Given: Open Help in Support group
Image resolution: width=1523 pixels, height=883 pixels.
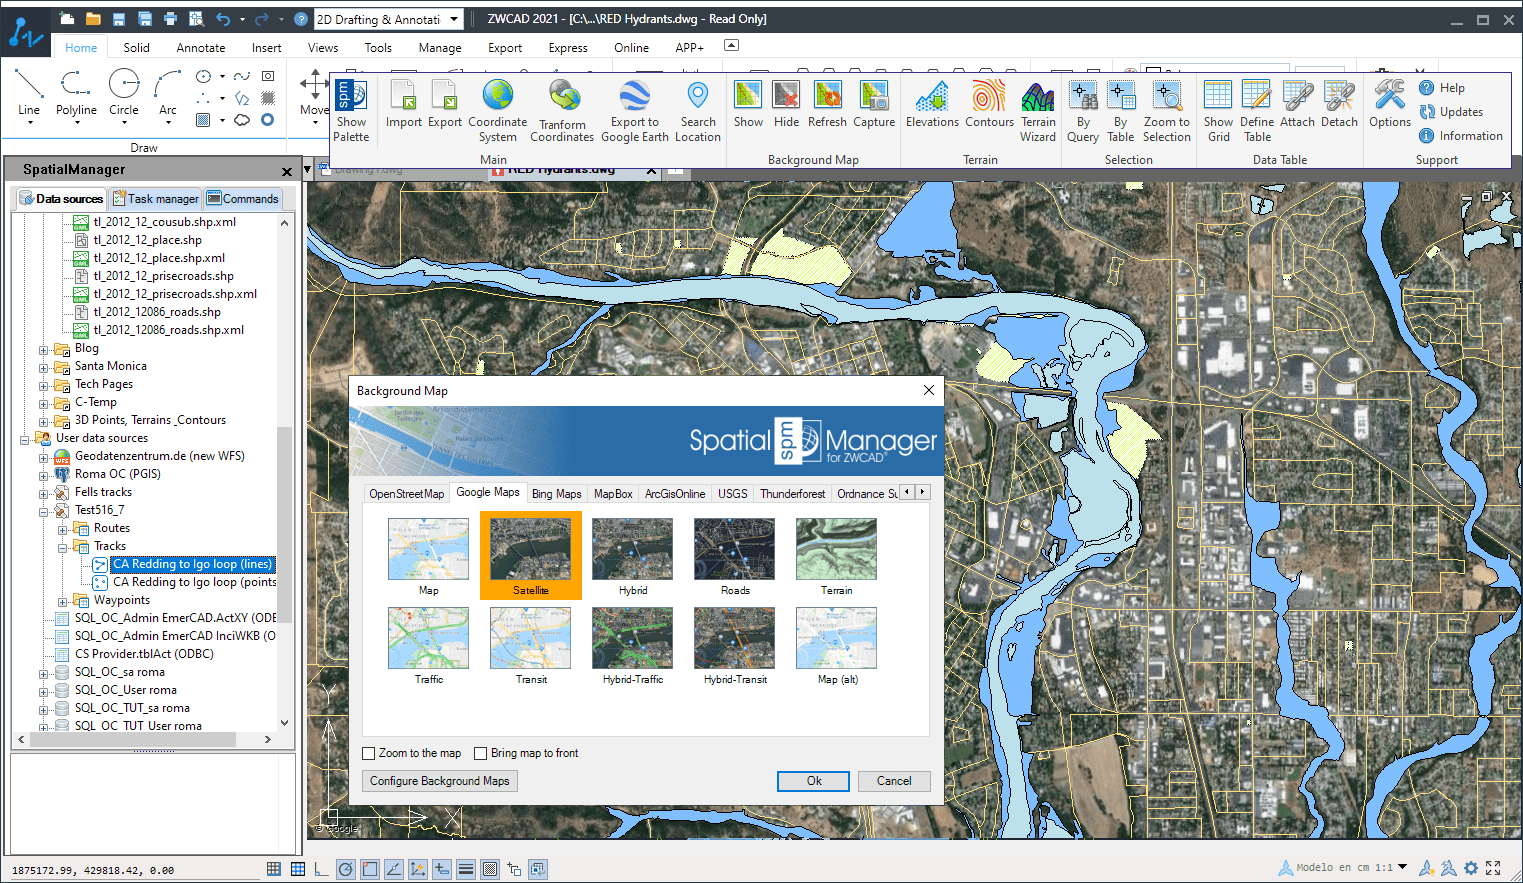Looking at the screenshot, I should pyautogui.click(x=1442, y=88).
